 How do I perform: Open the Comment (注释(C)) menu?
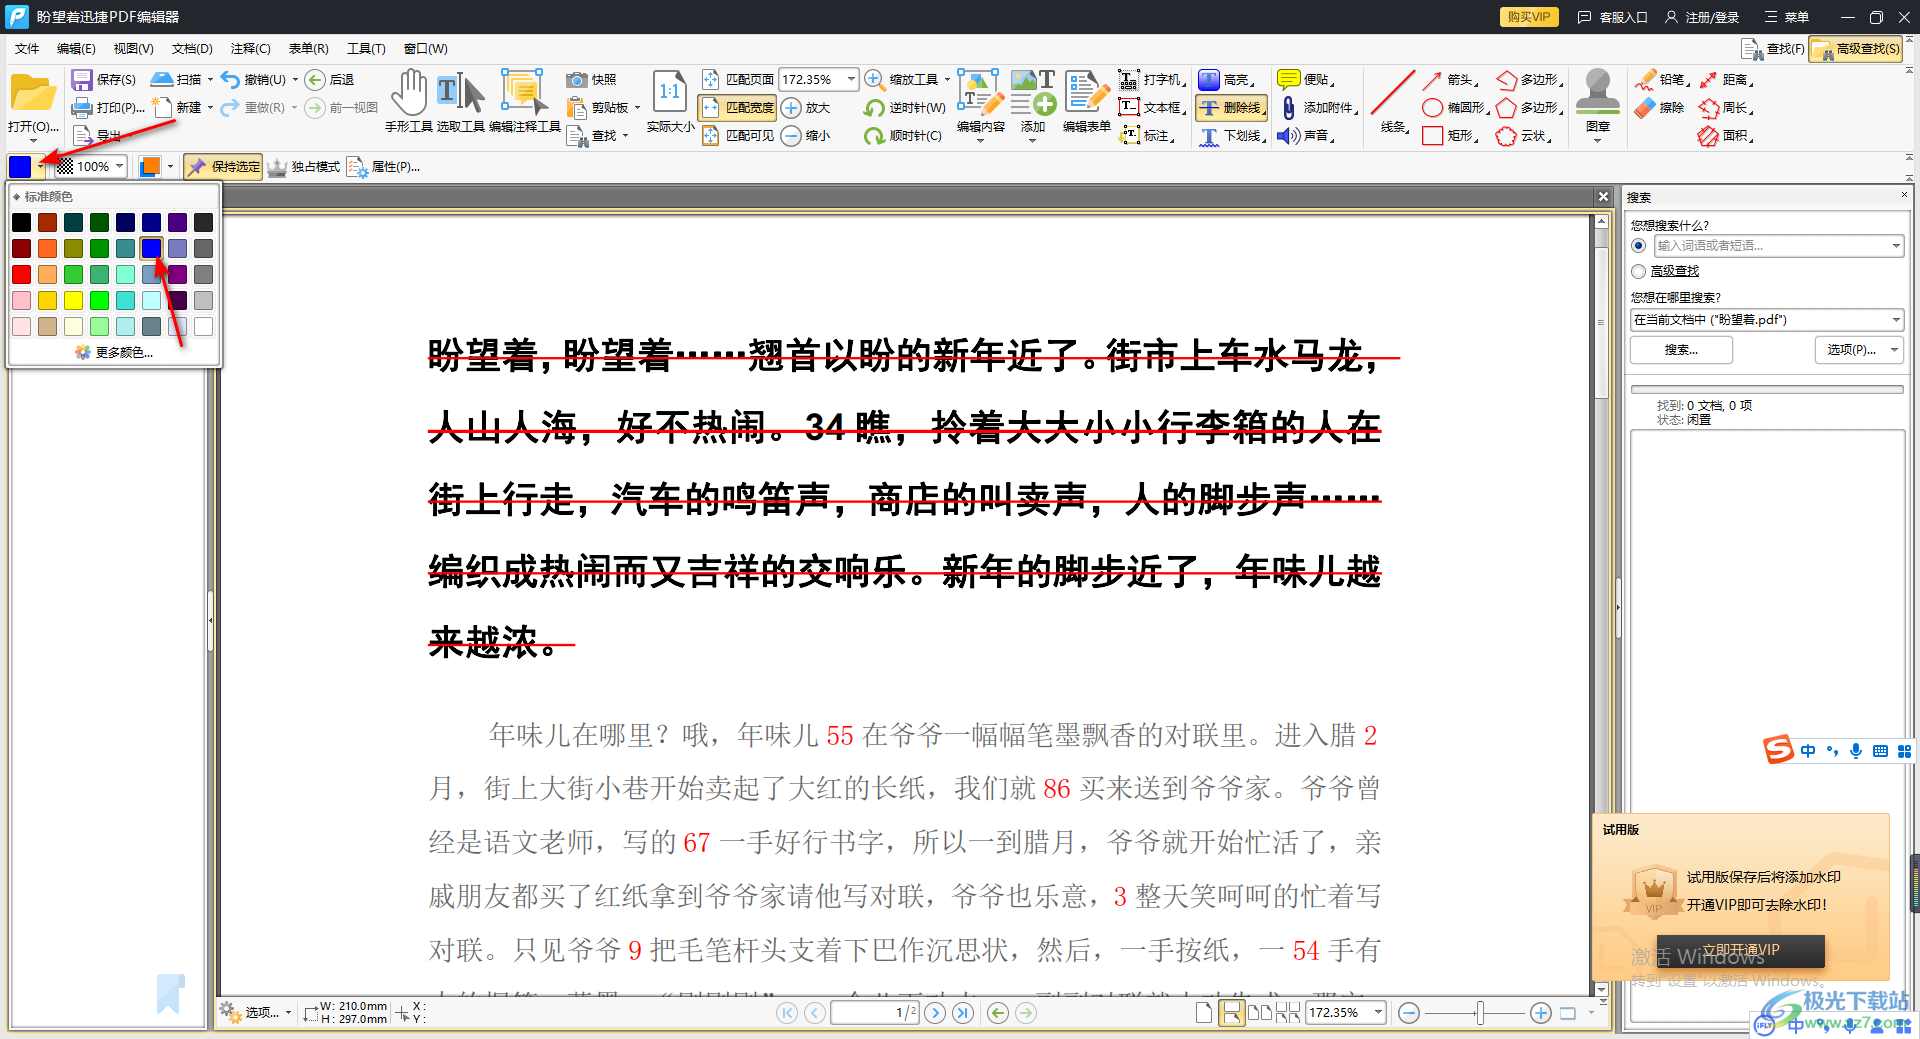(250, 48)
